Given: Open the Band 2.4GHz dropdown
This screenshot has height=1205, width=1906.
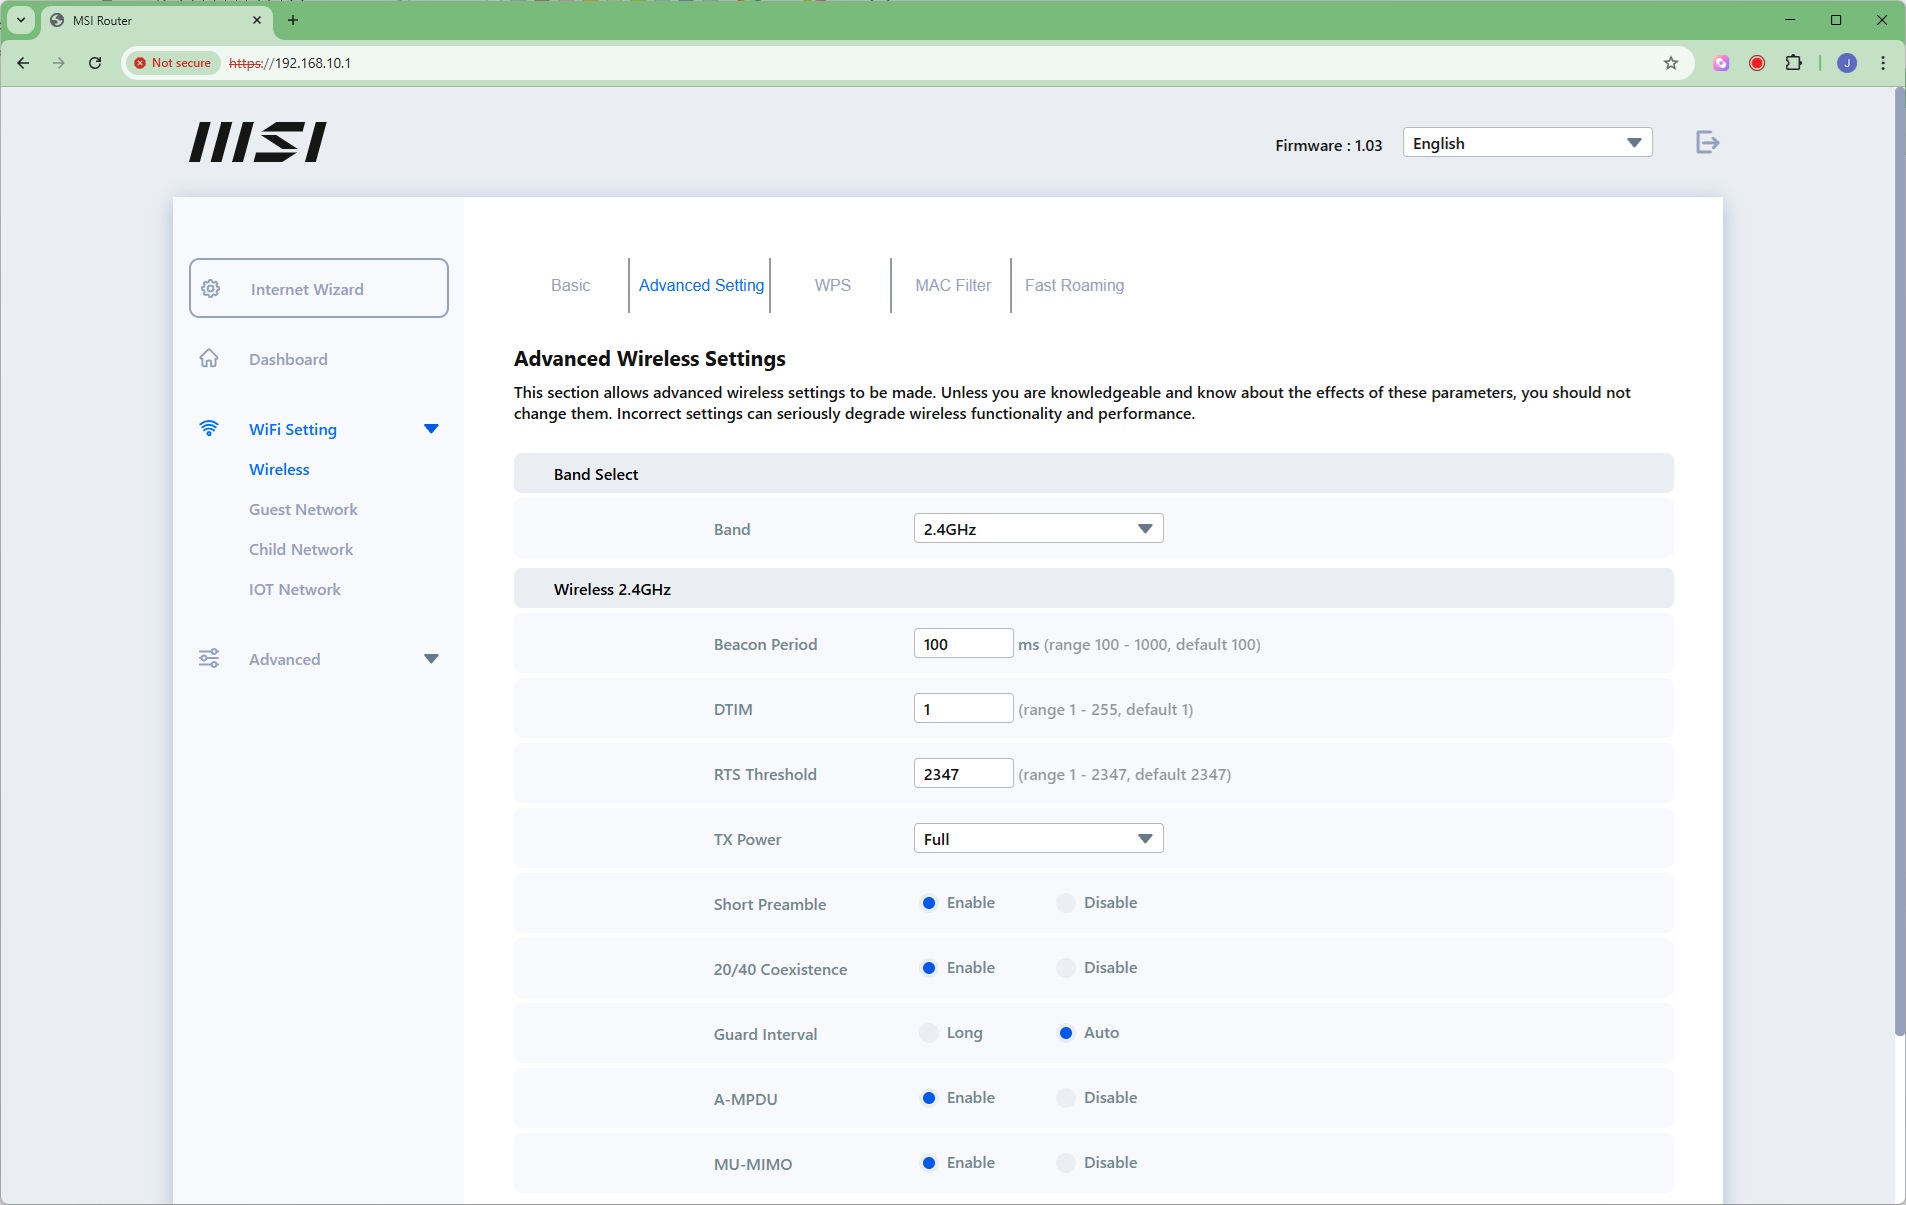Looking at the screenshot, I should (x=1038, y=529).
